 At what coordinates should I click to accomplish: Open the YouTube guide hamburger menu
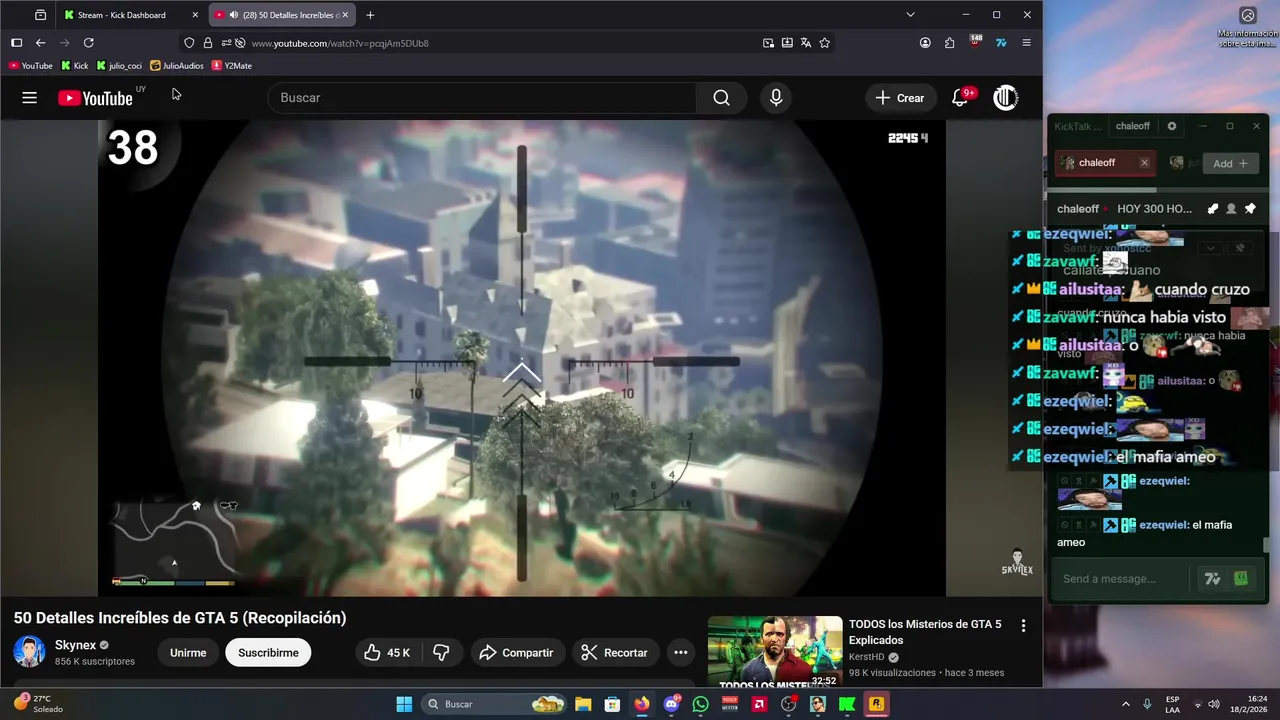29,98
